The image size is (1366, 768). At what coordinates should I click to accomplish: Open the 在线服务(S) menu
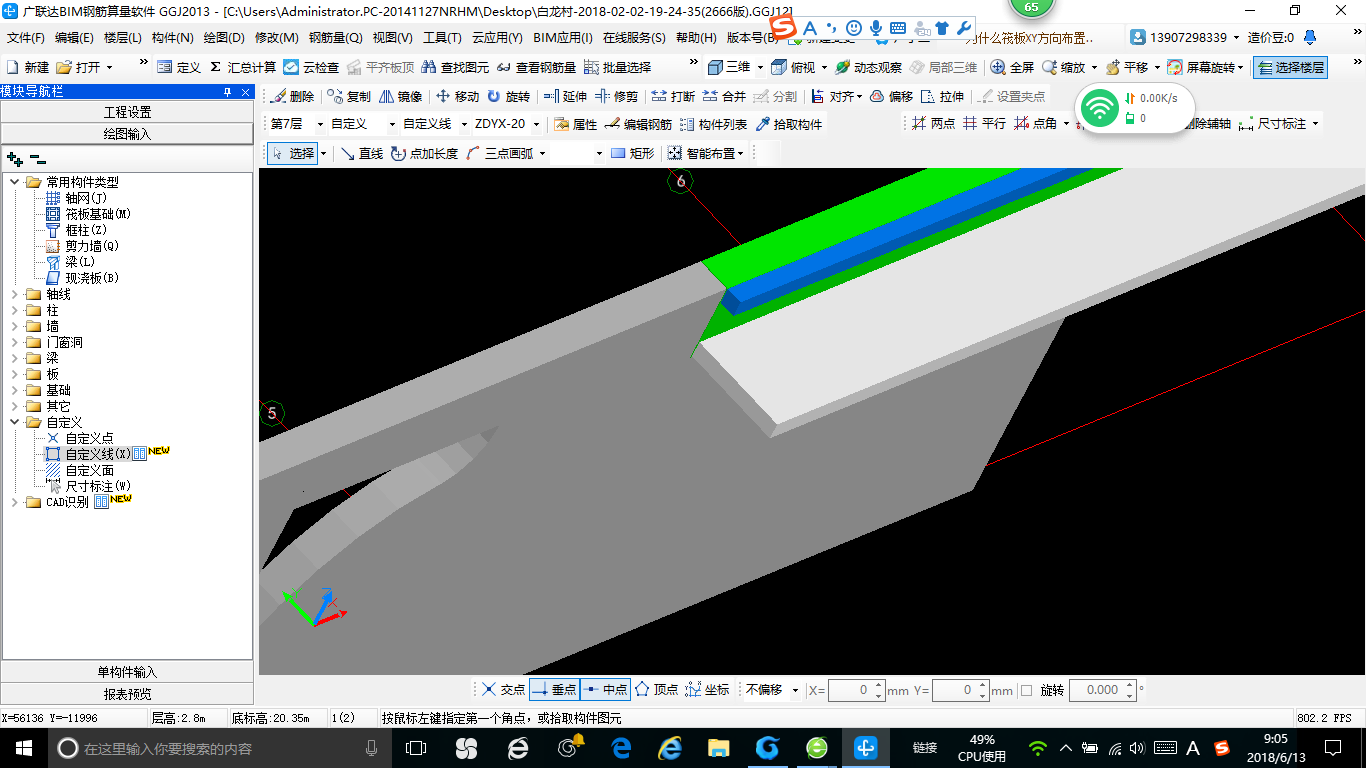coord(634,38)
